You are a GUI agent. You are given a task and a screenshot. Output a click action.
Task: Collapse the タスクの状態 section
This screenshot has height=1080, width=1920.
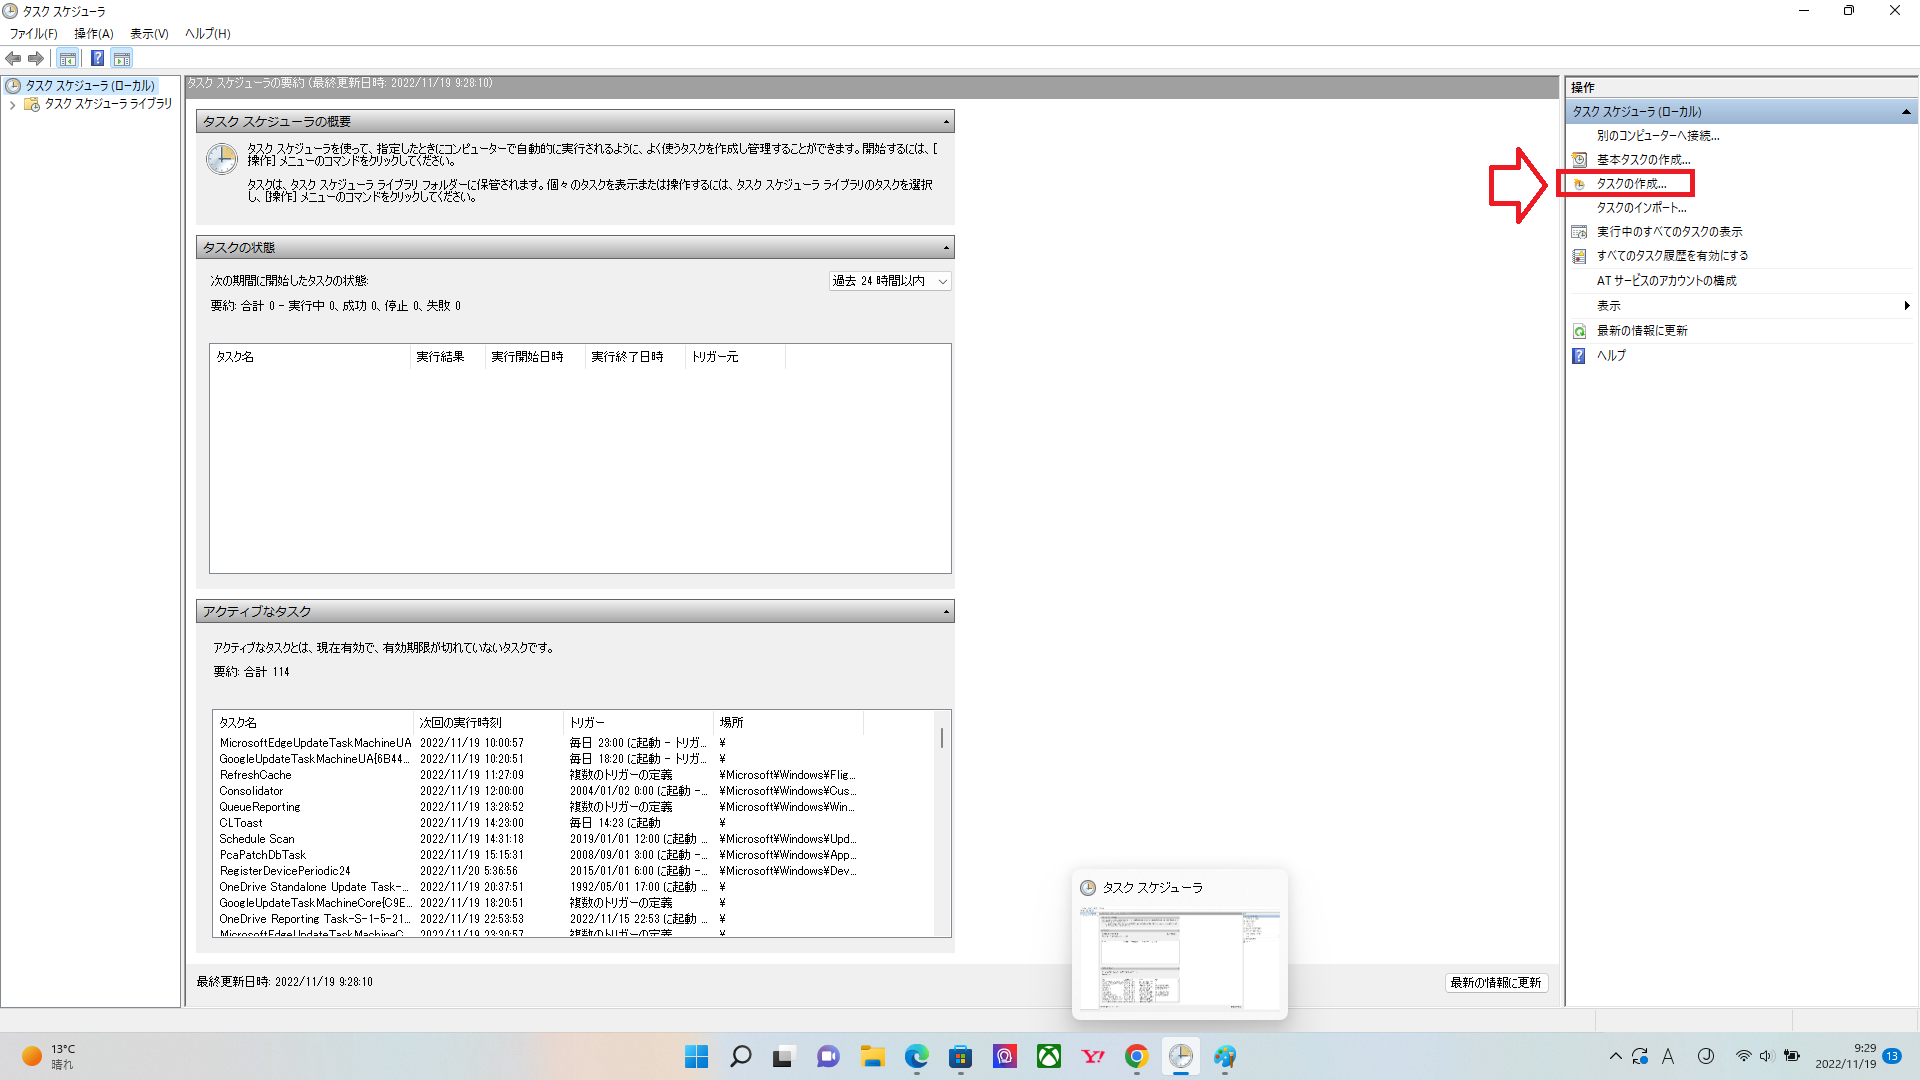946,248
